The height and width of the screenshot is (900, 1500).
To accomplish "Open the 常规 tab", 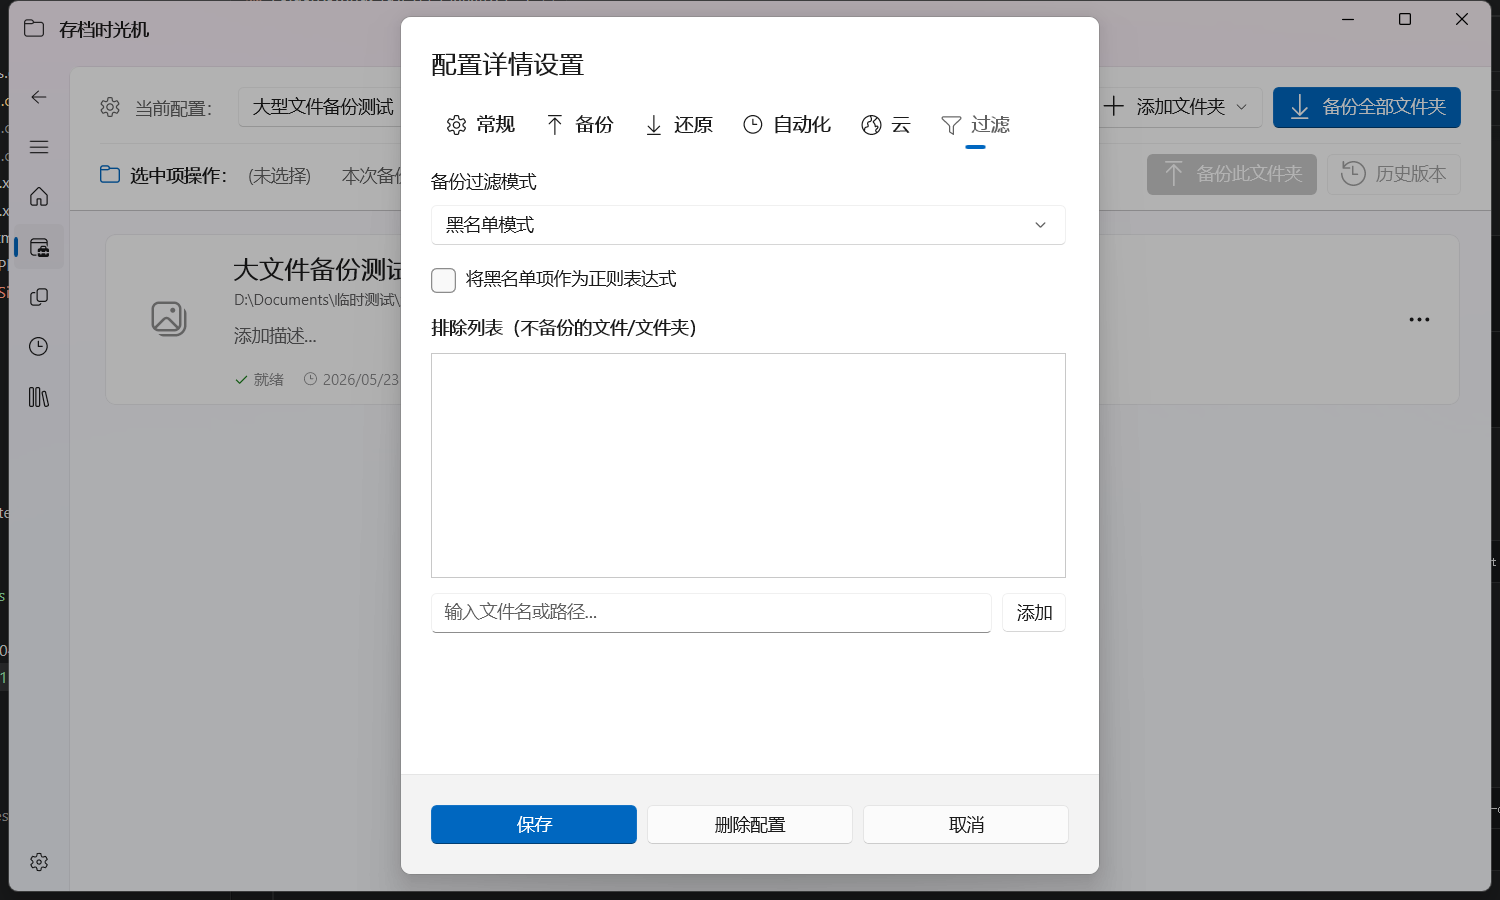I will click(481, 125).
